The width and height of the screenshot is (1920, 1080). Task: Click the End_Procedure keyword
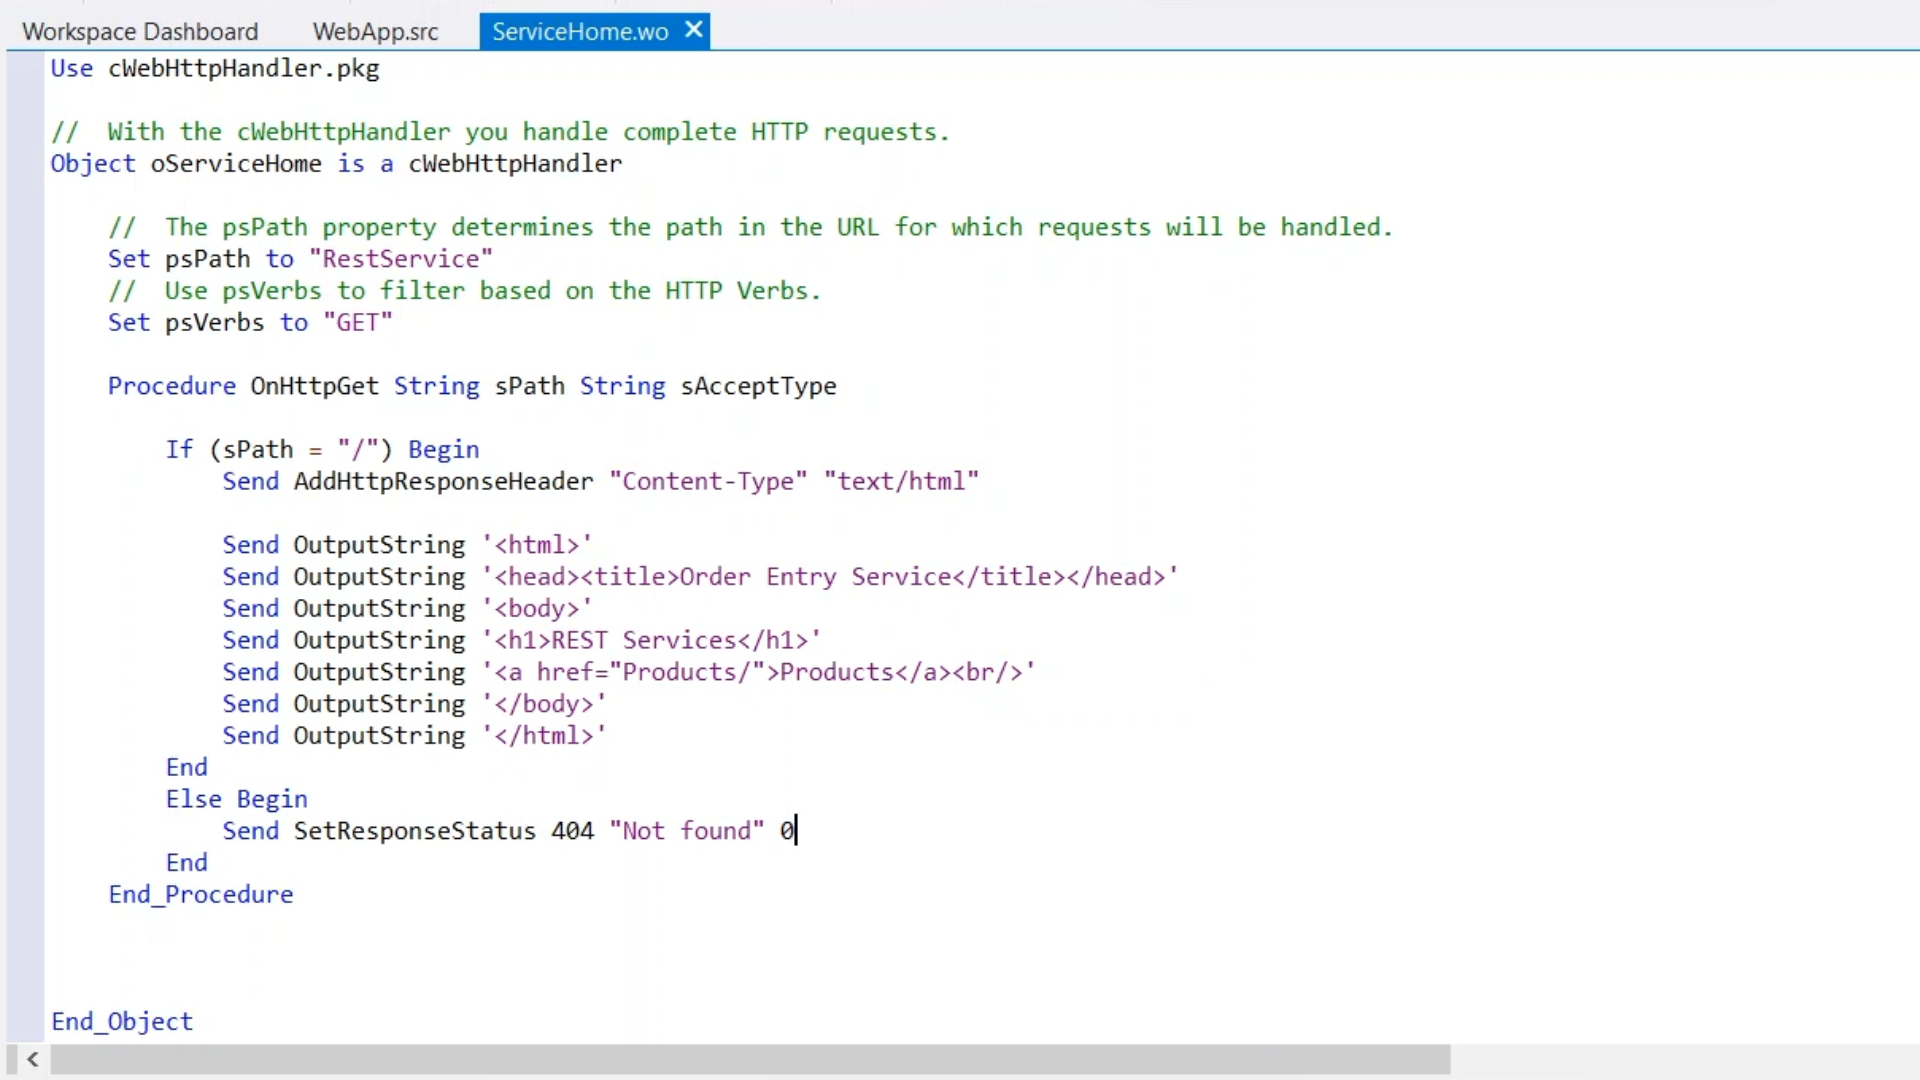click(200, 895)
